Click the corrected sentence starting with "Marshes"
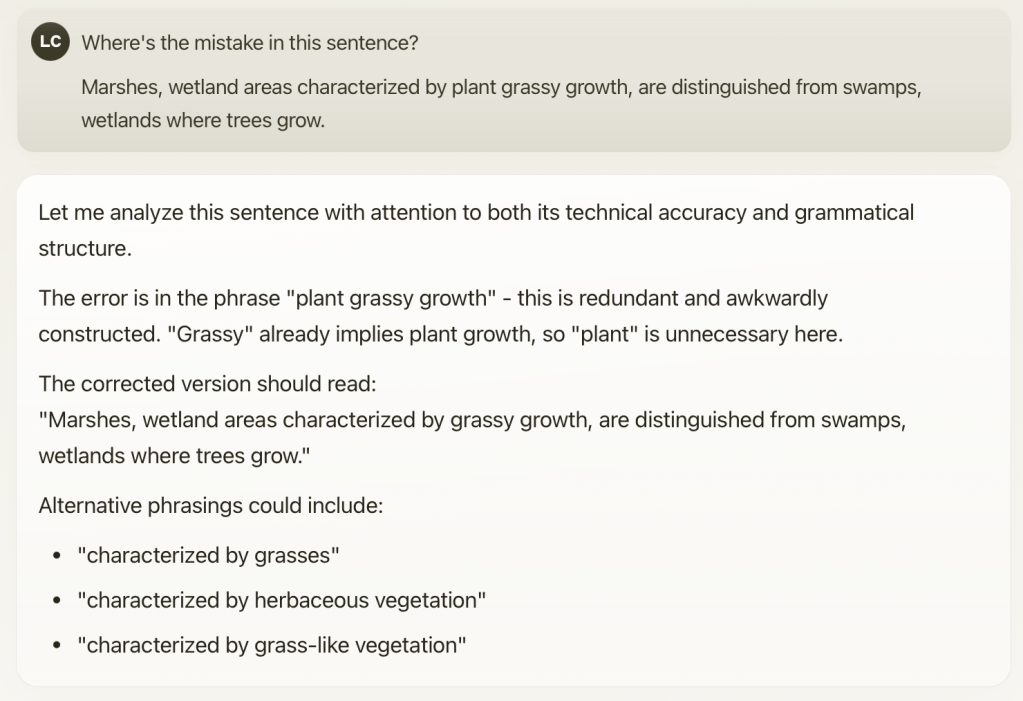 pyautogui.click(x=472, y=421)
